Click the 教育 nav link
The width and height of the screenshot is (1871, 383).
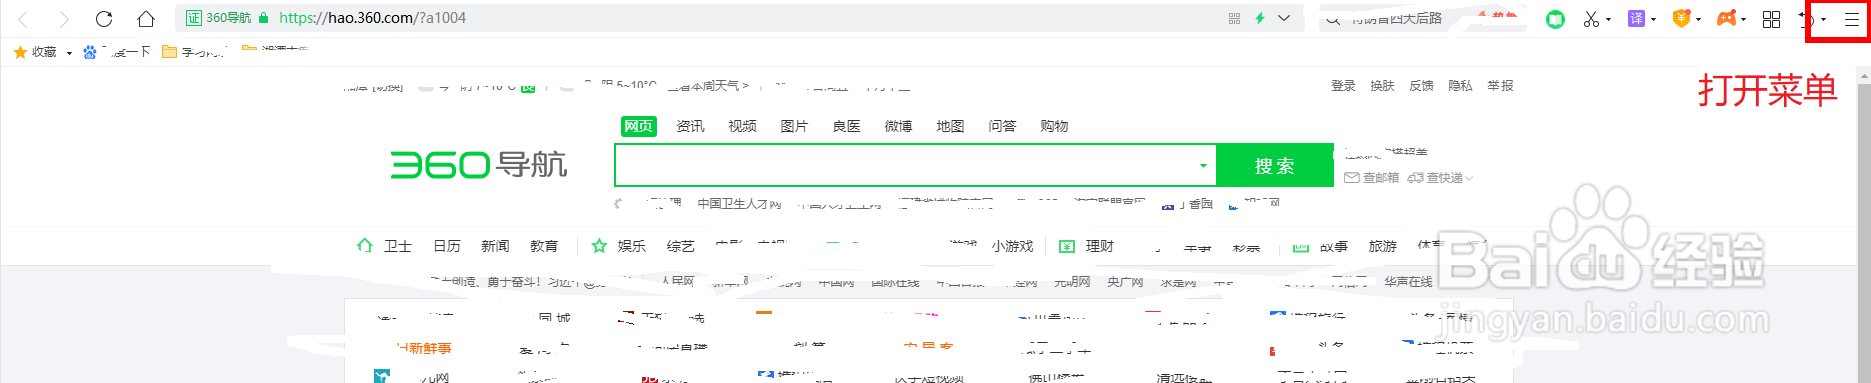tap(544, 246)
